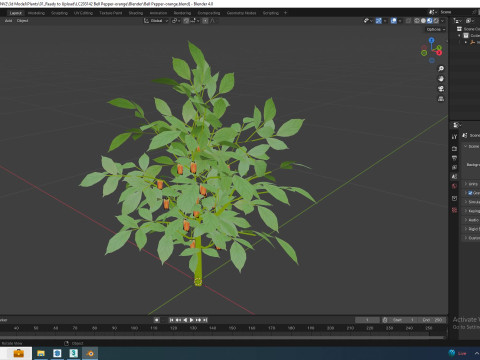Jump to next keyframe
480x360 pixels.
(198, 320)
